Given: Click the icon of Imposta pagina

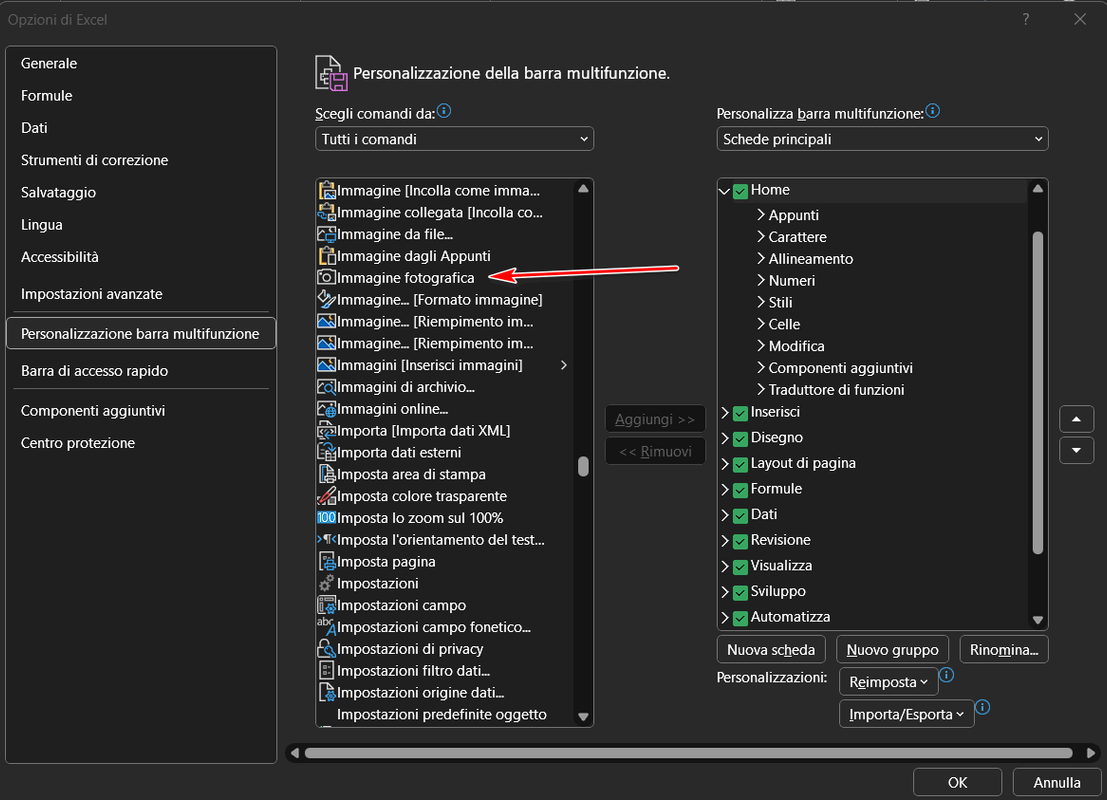Looking at the screenshot, I should pos(326,561).
